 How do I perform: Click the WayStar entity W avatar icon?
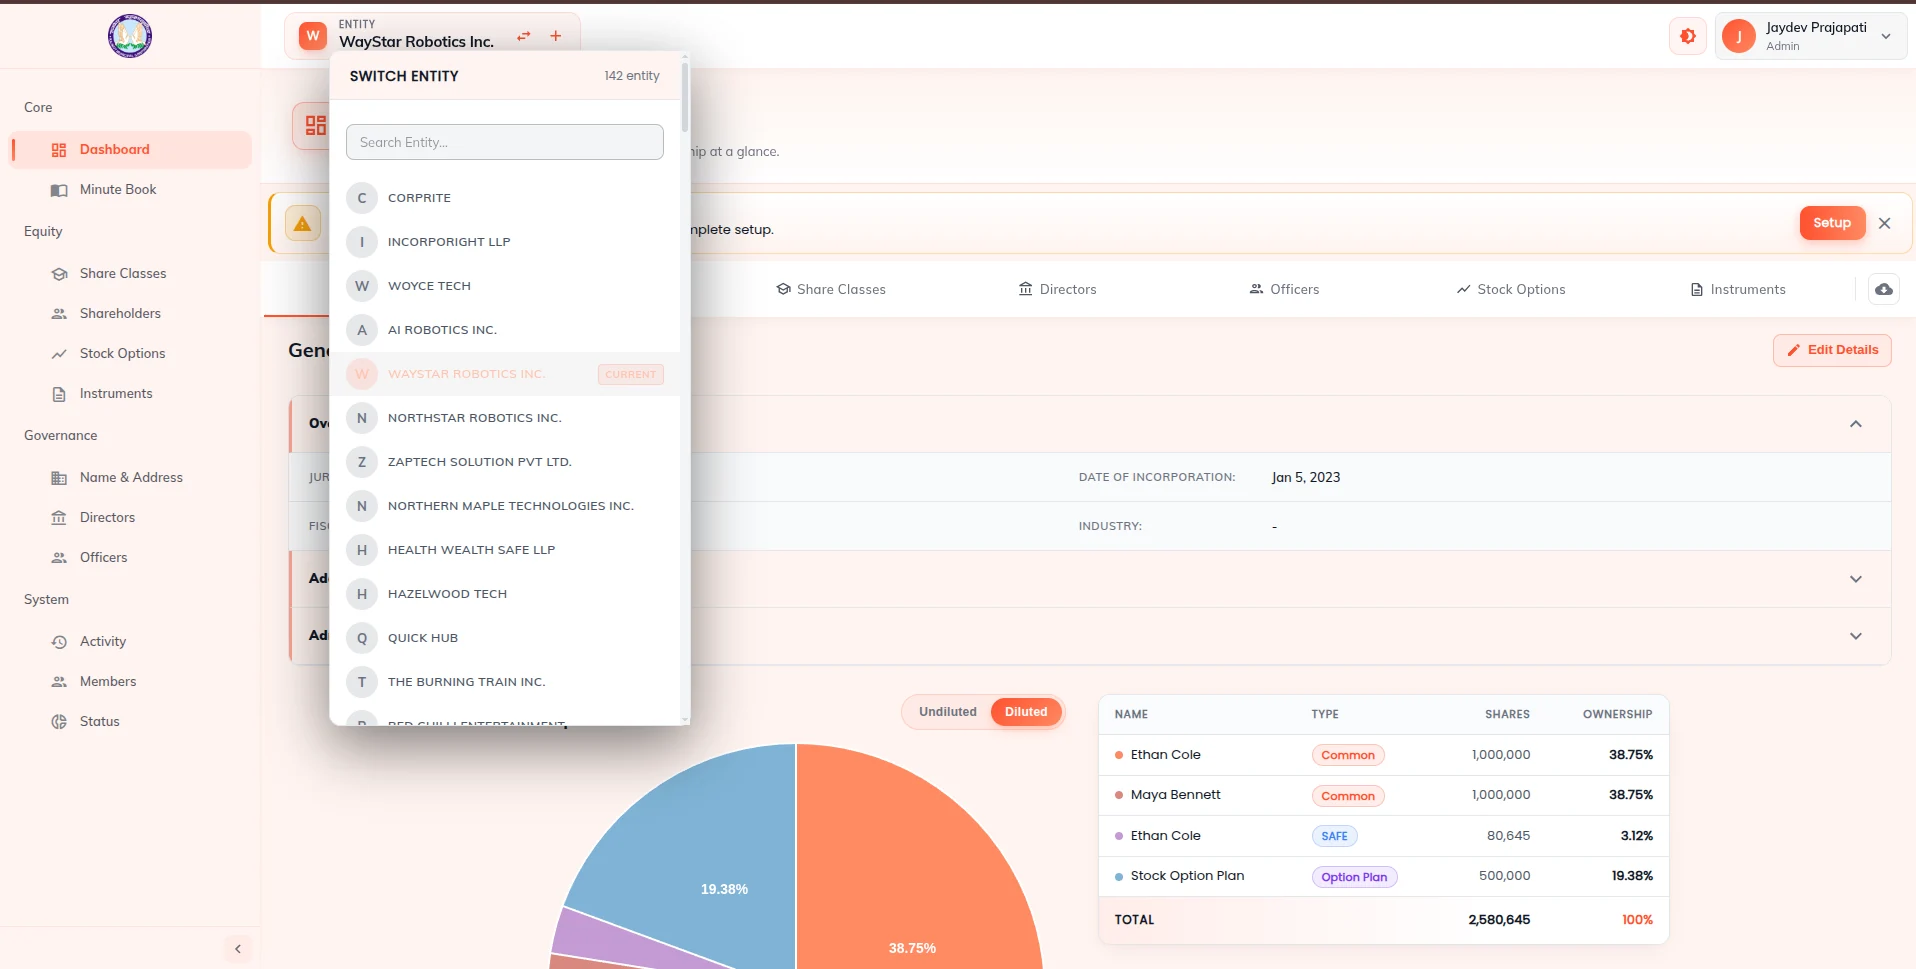pyautogui.click(x=313, y=36)
